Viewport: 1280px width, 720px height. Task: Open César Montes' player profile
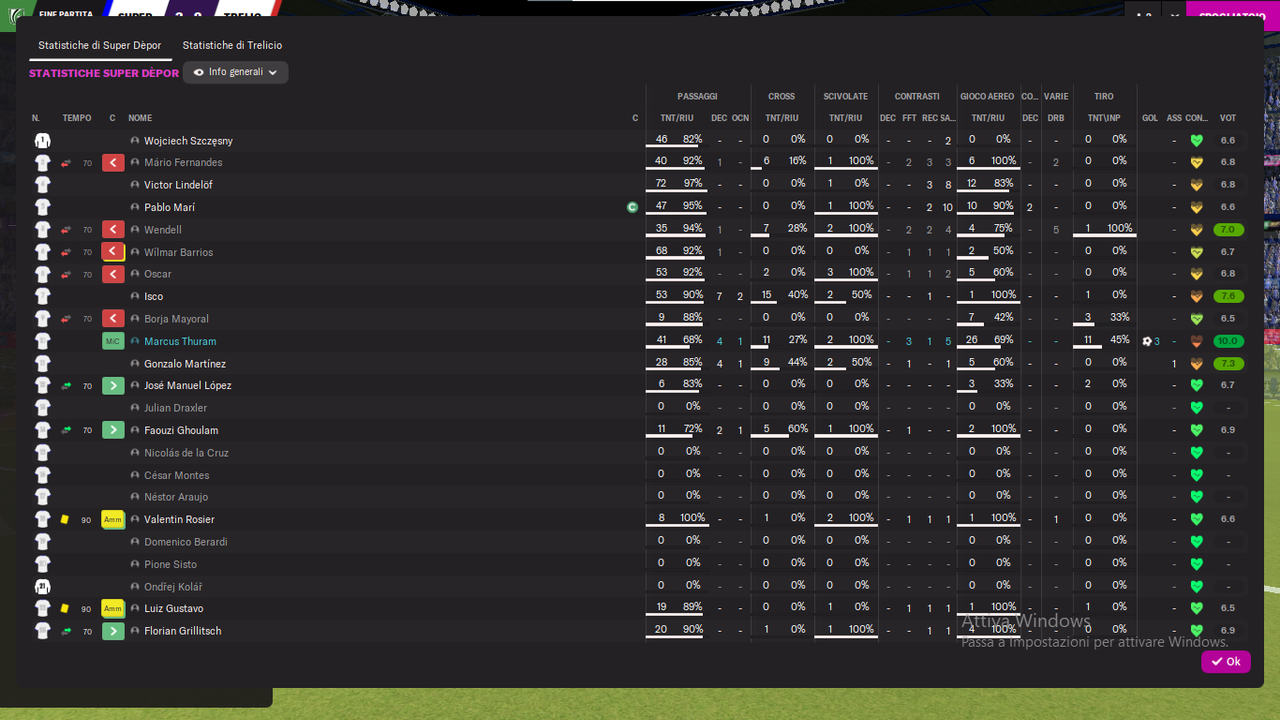(177, 476)
